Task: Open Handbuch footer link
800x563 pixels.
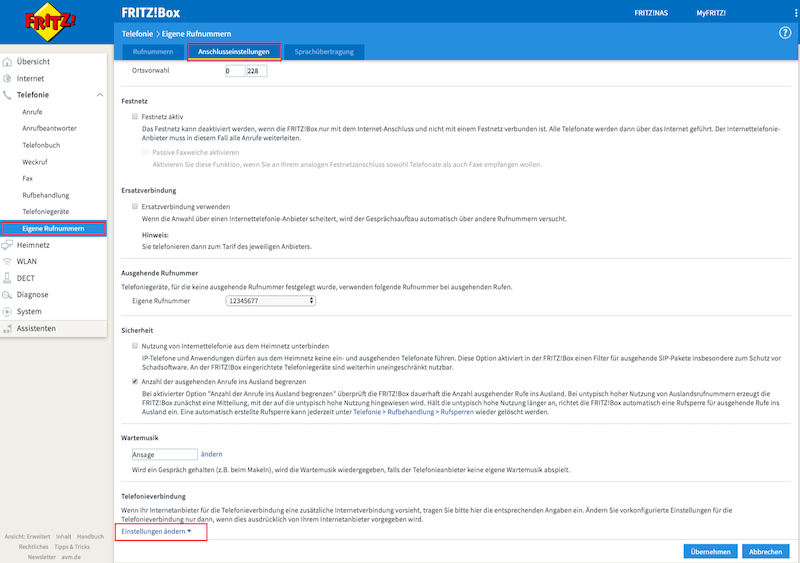Action: [90, 536]
